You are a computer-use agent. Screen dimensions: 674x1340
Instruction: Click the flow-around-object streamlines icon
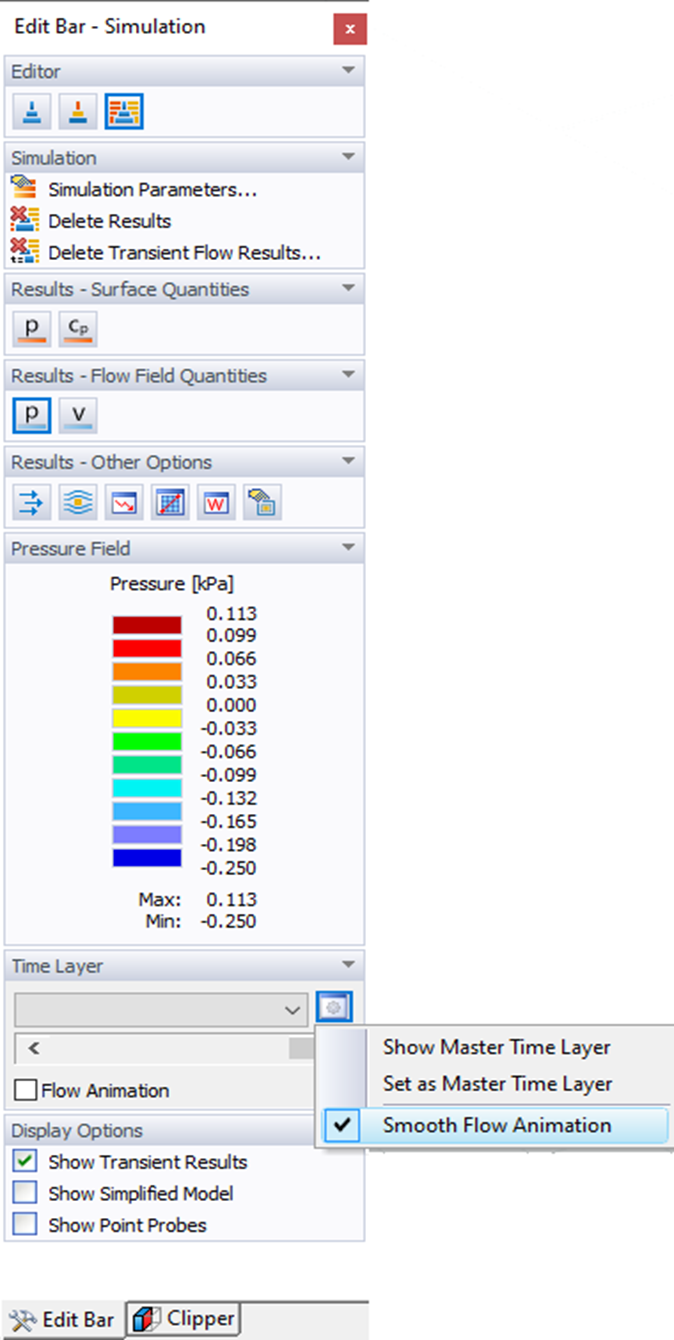point(78,502)
